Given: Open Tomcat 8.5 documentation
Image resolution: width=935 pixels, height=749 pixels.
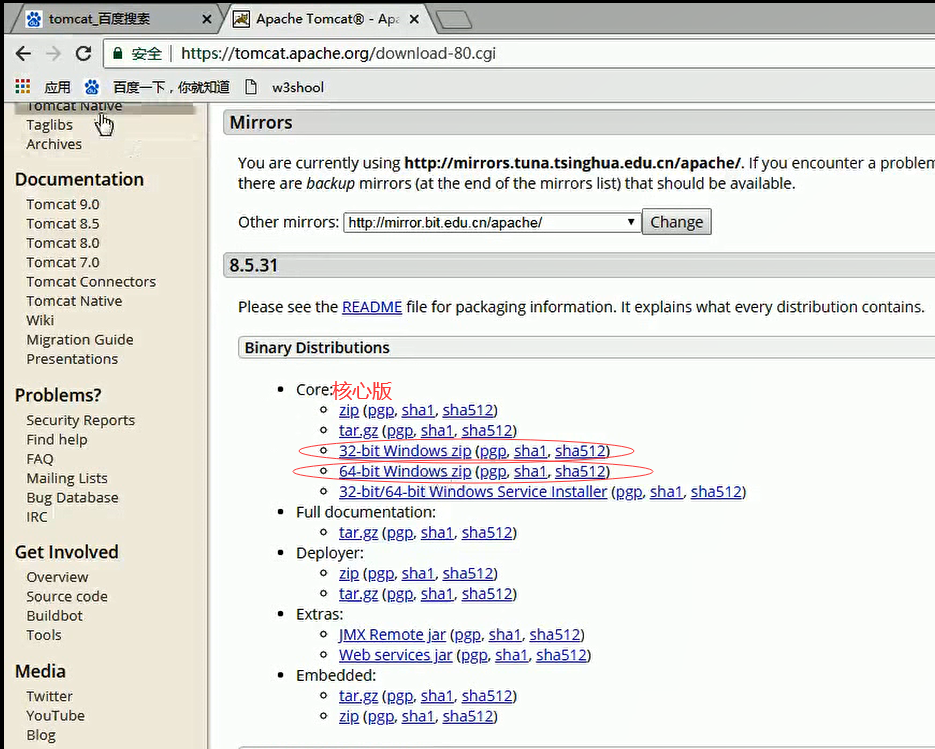Looking at the screenshot, I should (x=63, y=224).
